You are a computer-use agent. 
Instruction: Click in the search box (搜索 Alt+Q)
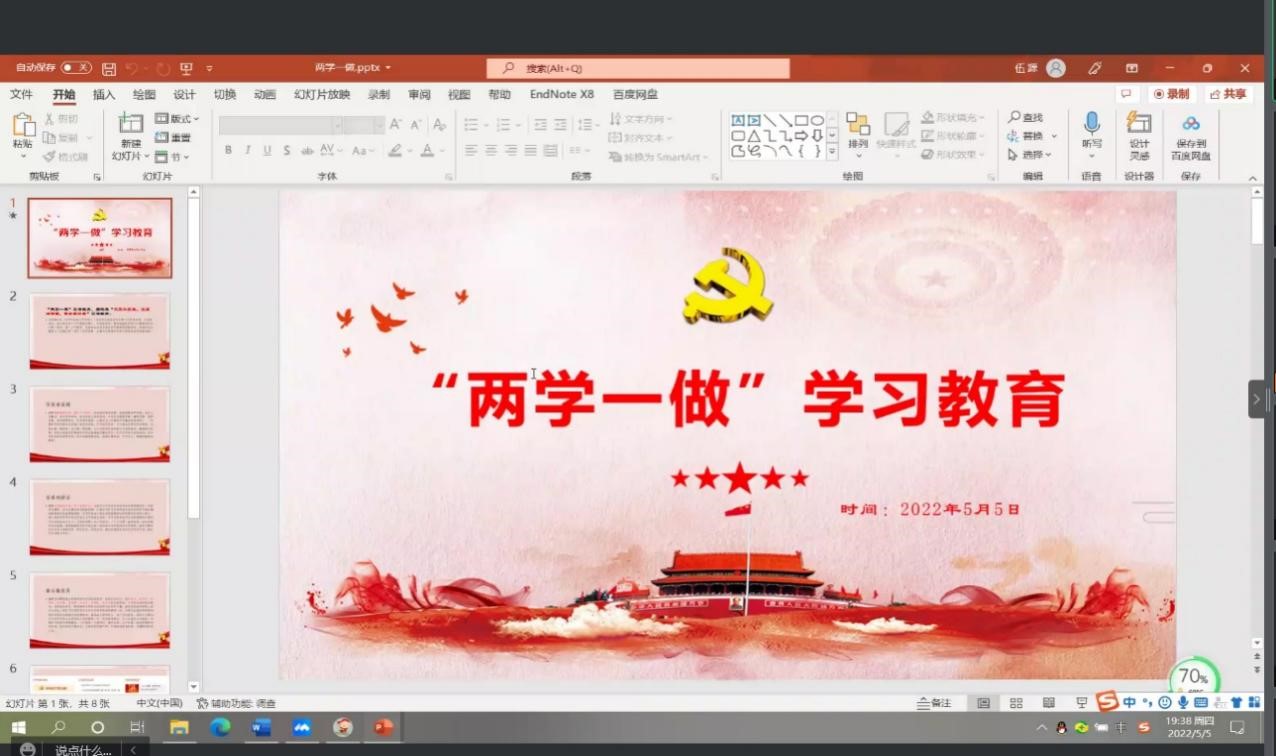point(638,68)
